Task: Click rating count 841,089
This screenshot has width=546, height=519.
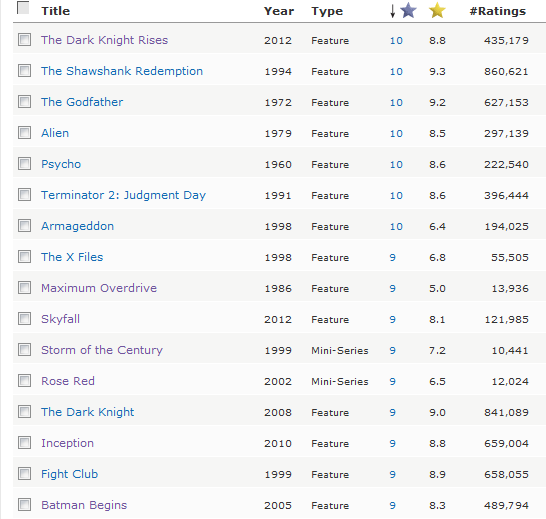Action: click(506, 412)
